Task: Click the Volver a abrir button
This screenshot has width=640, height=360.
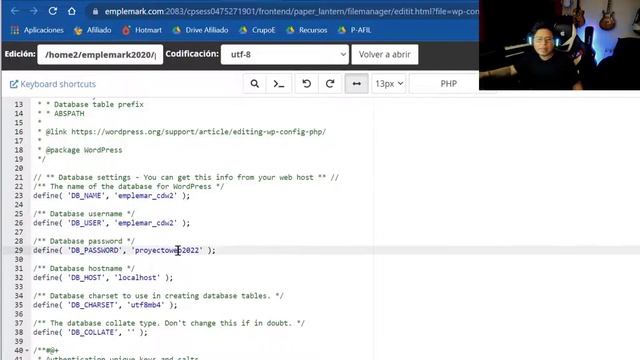Action: tap(384, 54)
